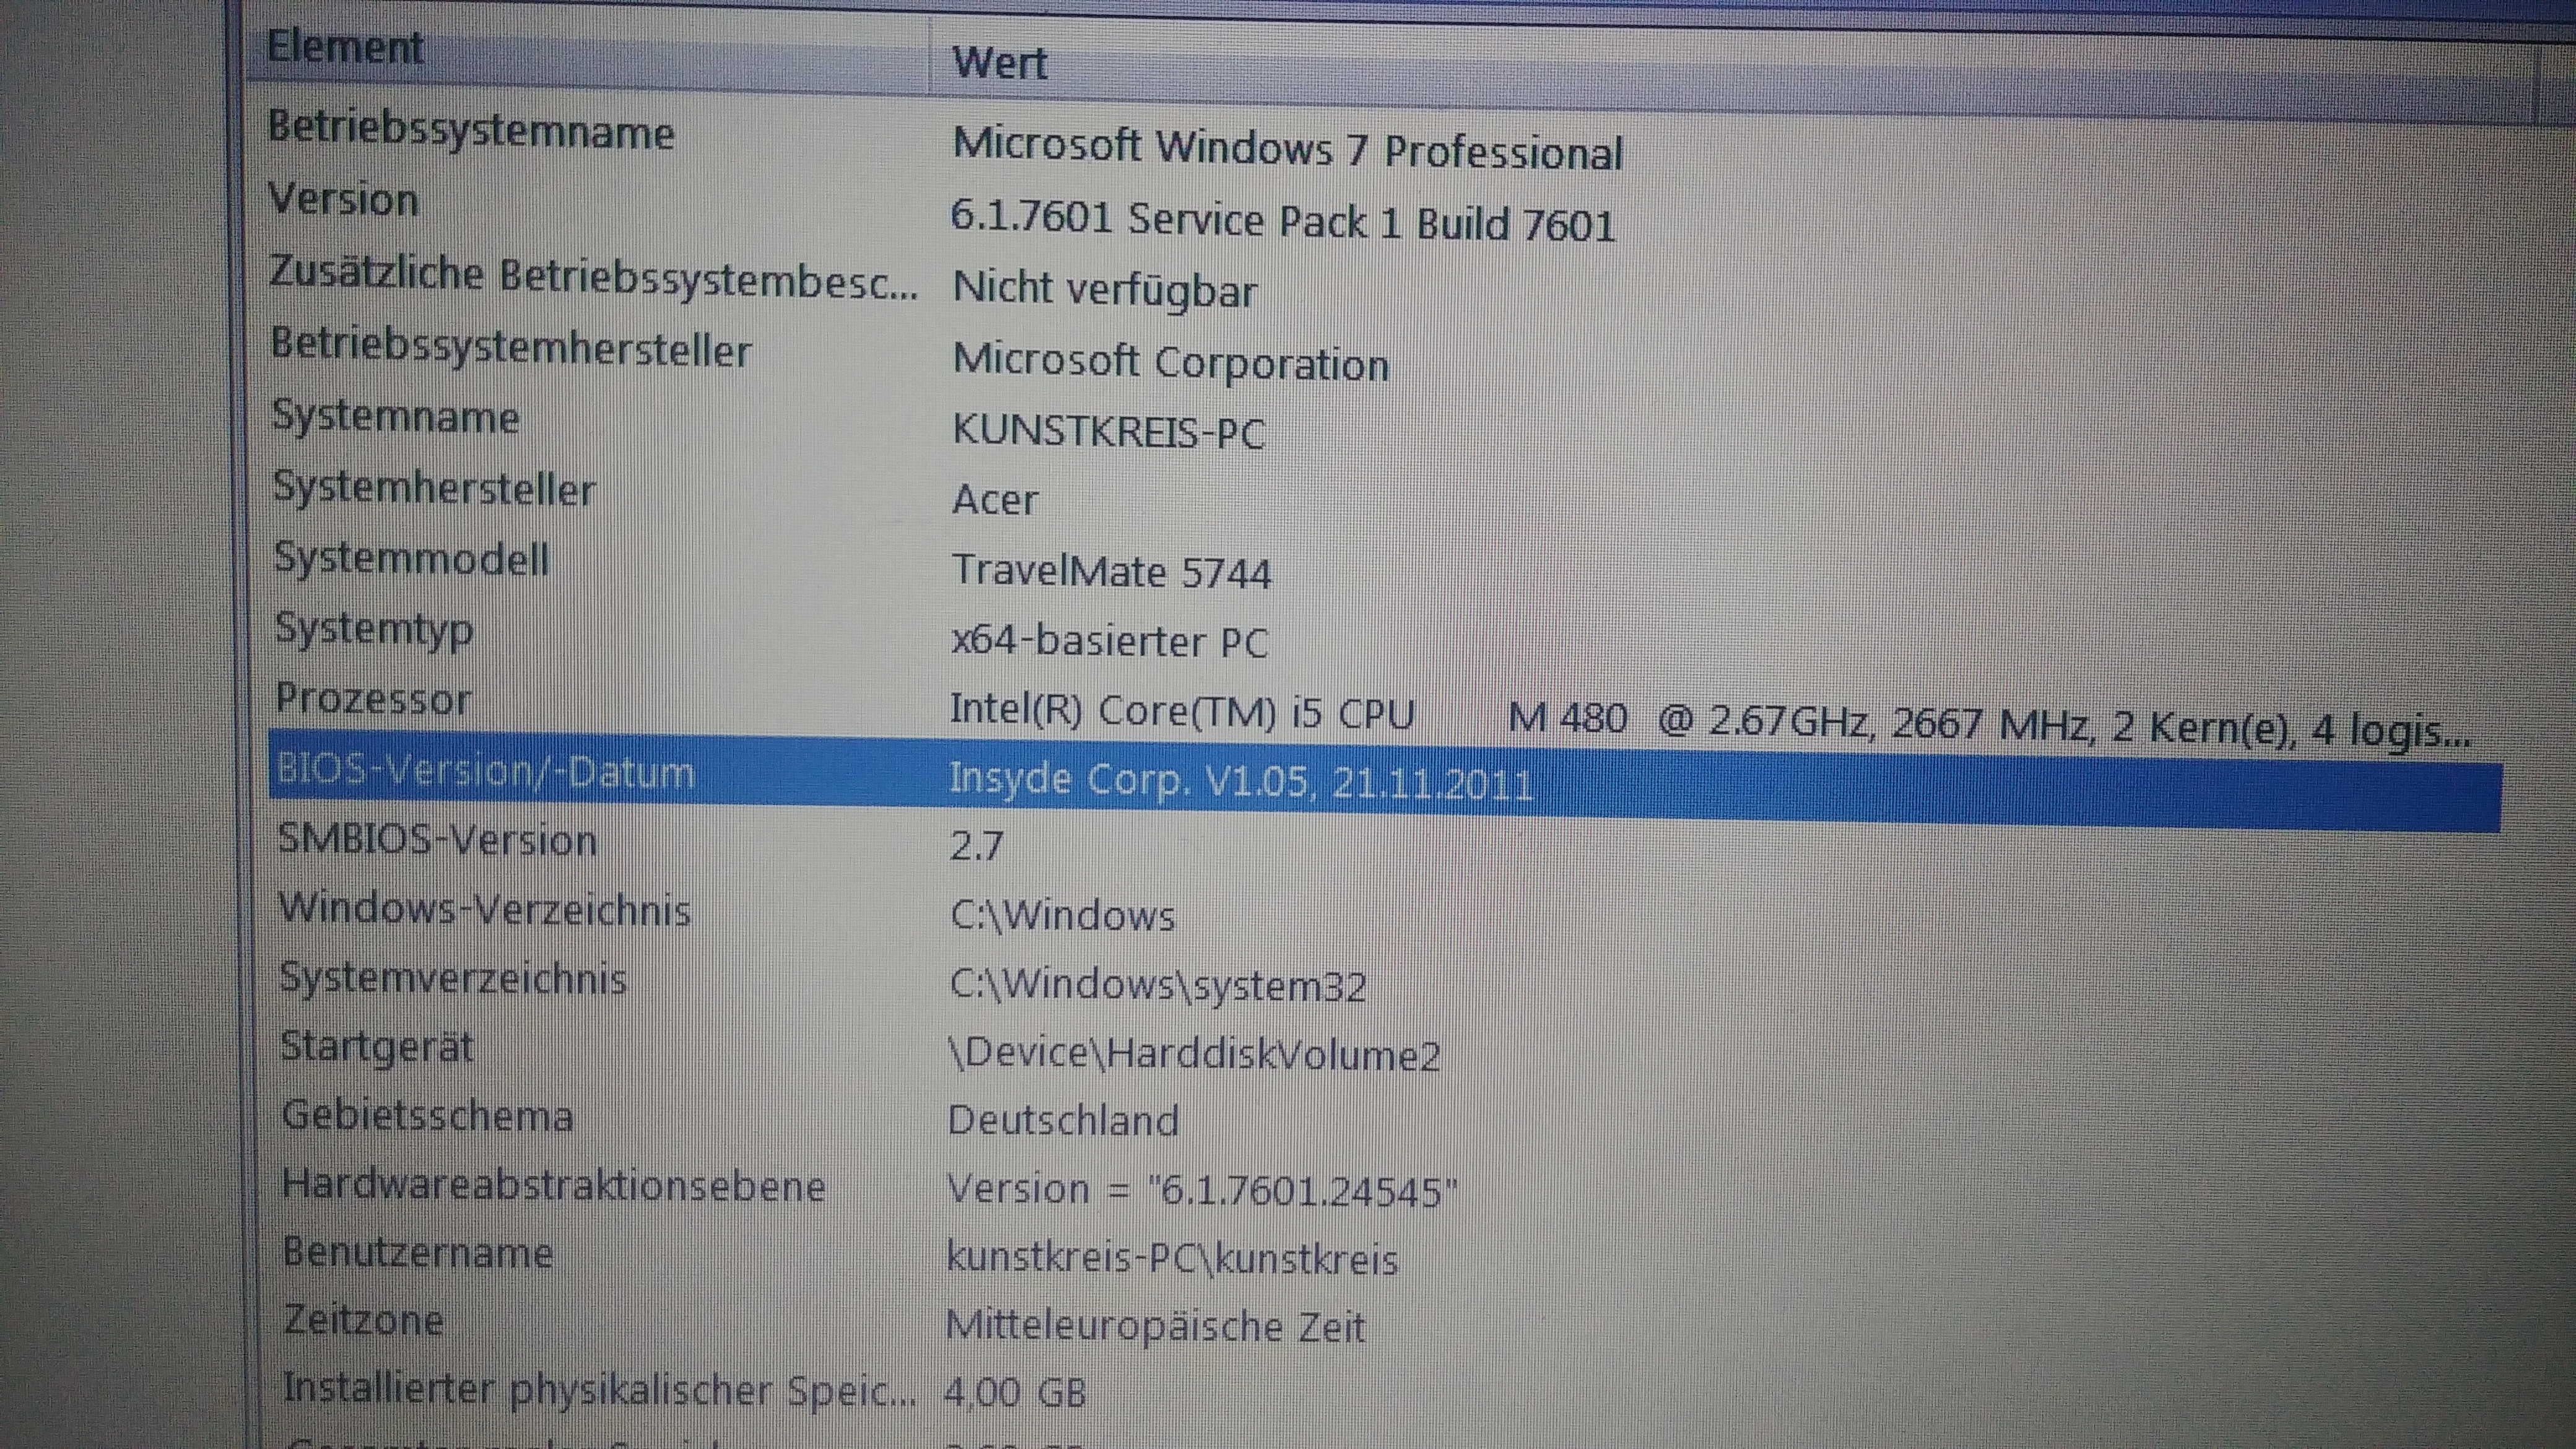Select the Gebietsschema row label
The height and width of the screenshot is (1449, 2576).
[x=427, y=1115]
